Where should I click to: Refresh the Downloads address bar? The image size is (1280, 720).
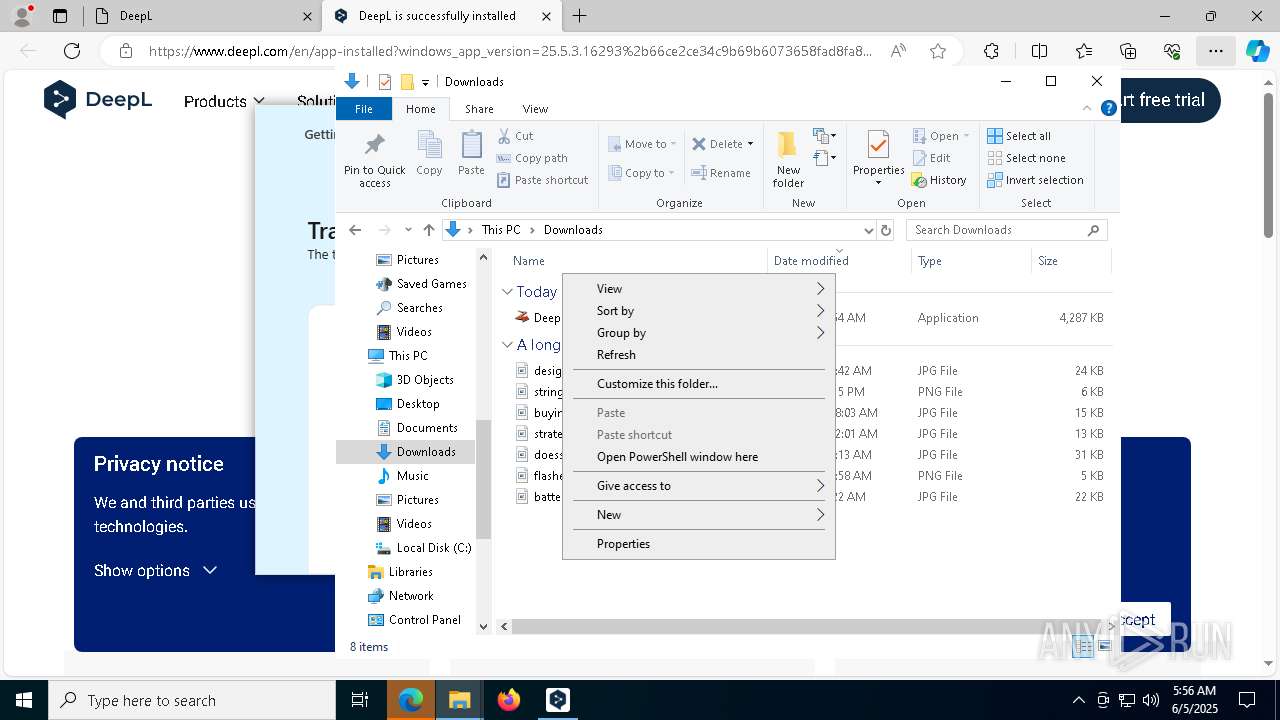pyautogui.click(x=885, y=230)
